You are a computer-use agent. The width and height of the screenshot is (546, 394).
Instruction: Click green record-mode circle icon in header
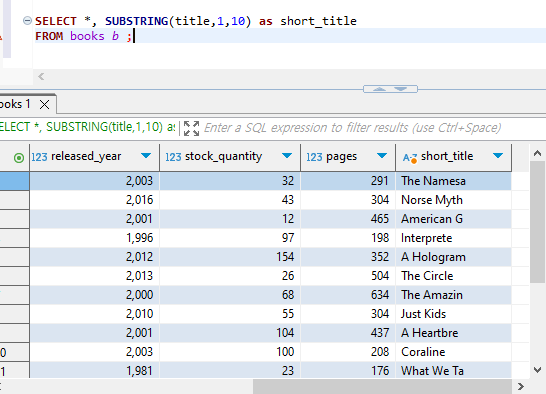19,158
